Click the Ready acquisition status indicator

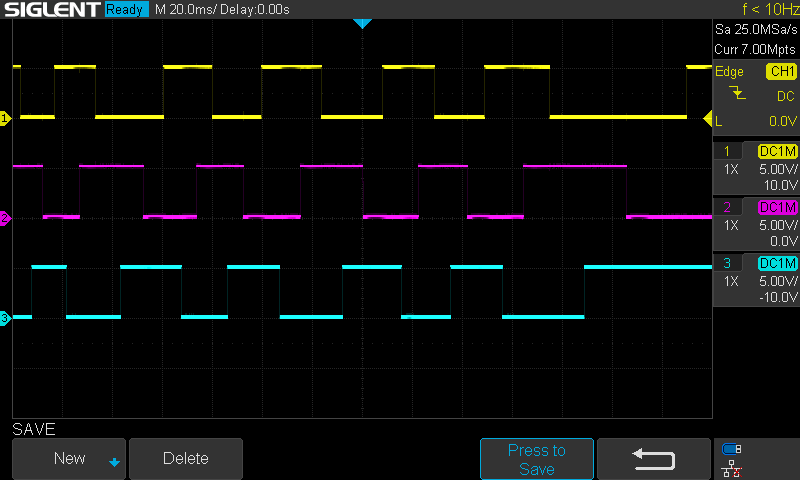[126, 9]
